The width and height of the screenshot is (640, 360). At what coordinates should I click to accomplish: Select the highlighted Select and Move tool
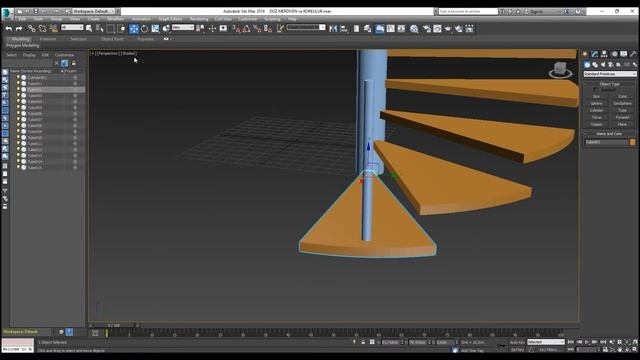(133, 29)
